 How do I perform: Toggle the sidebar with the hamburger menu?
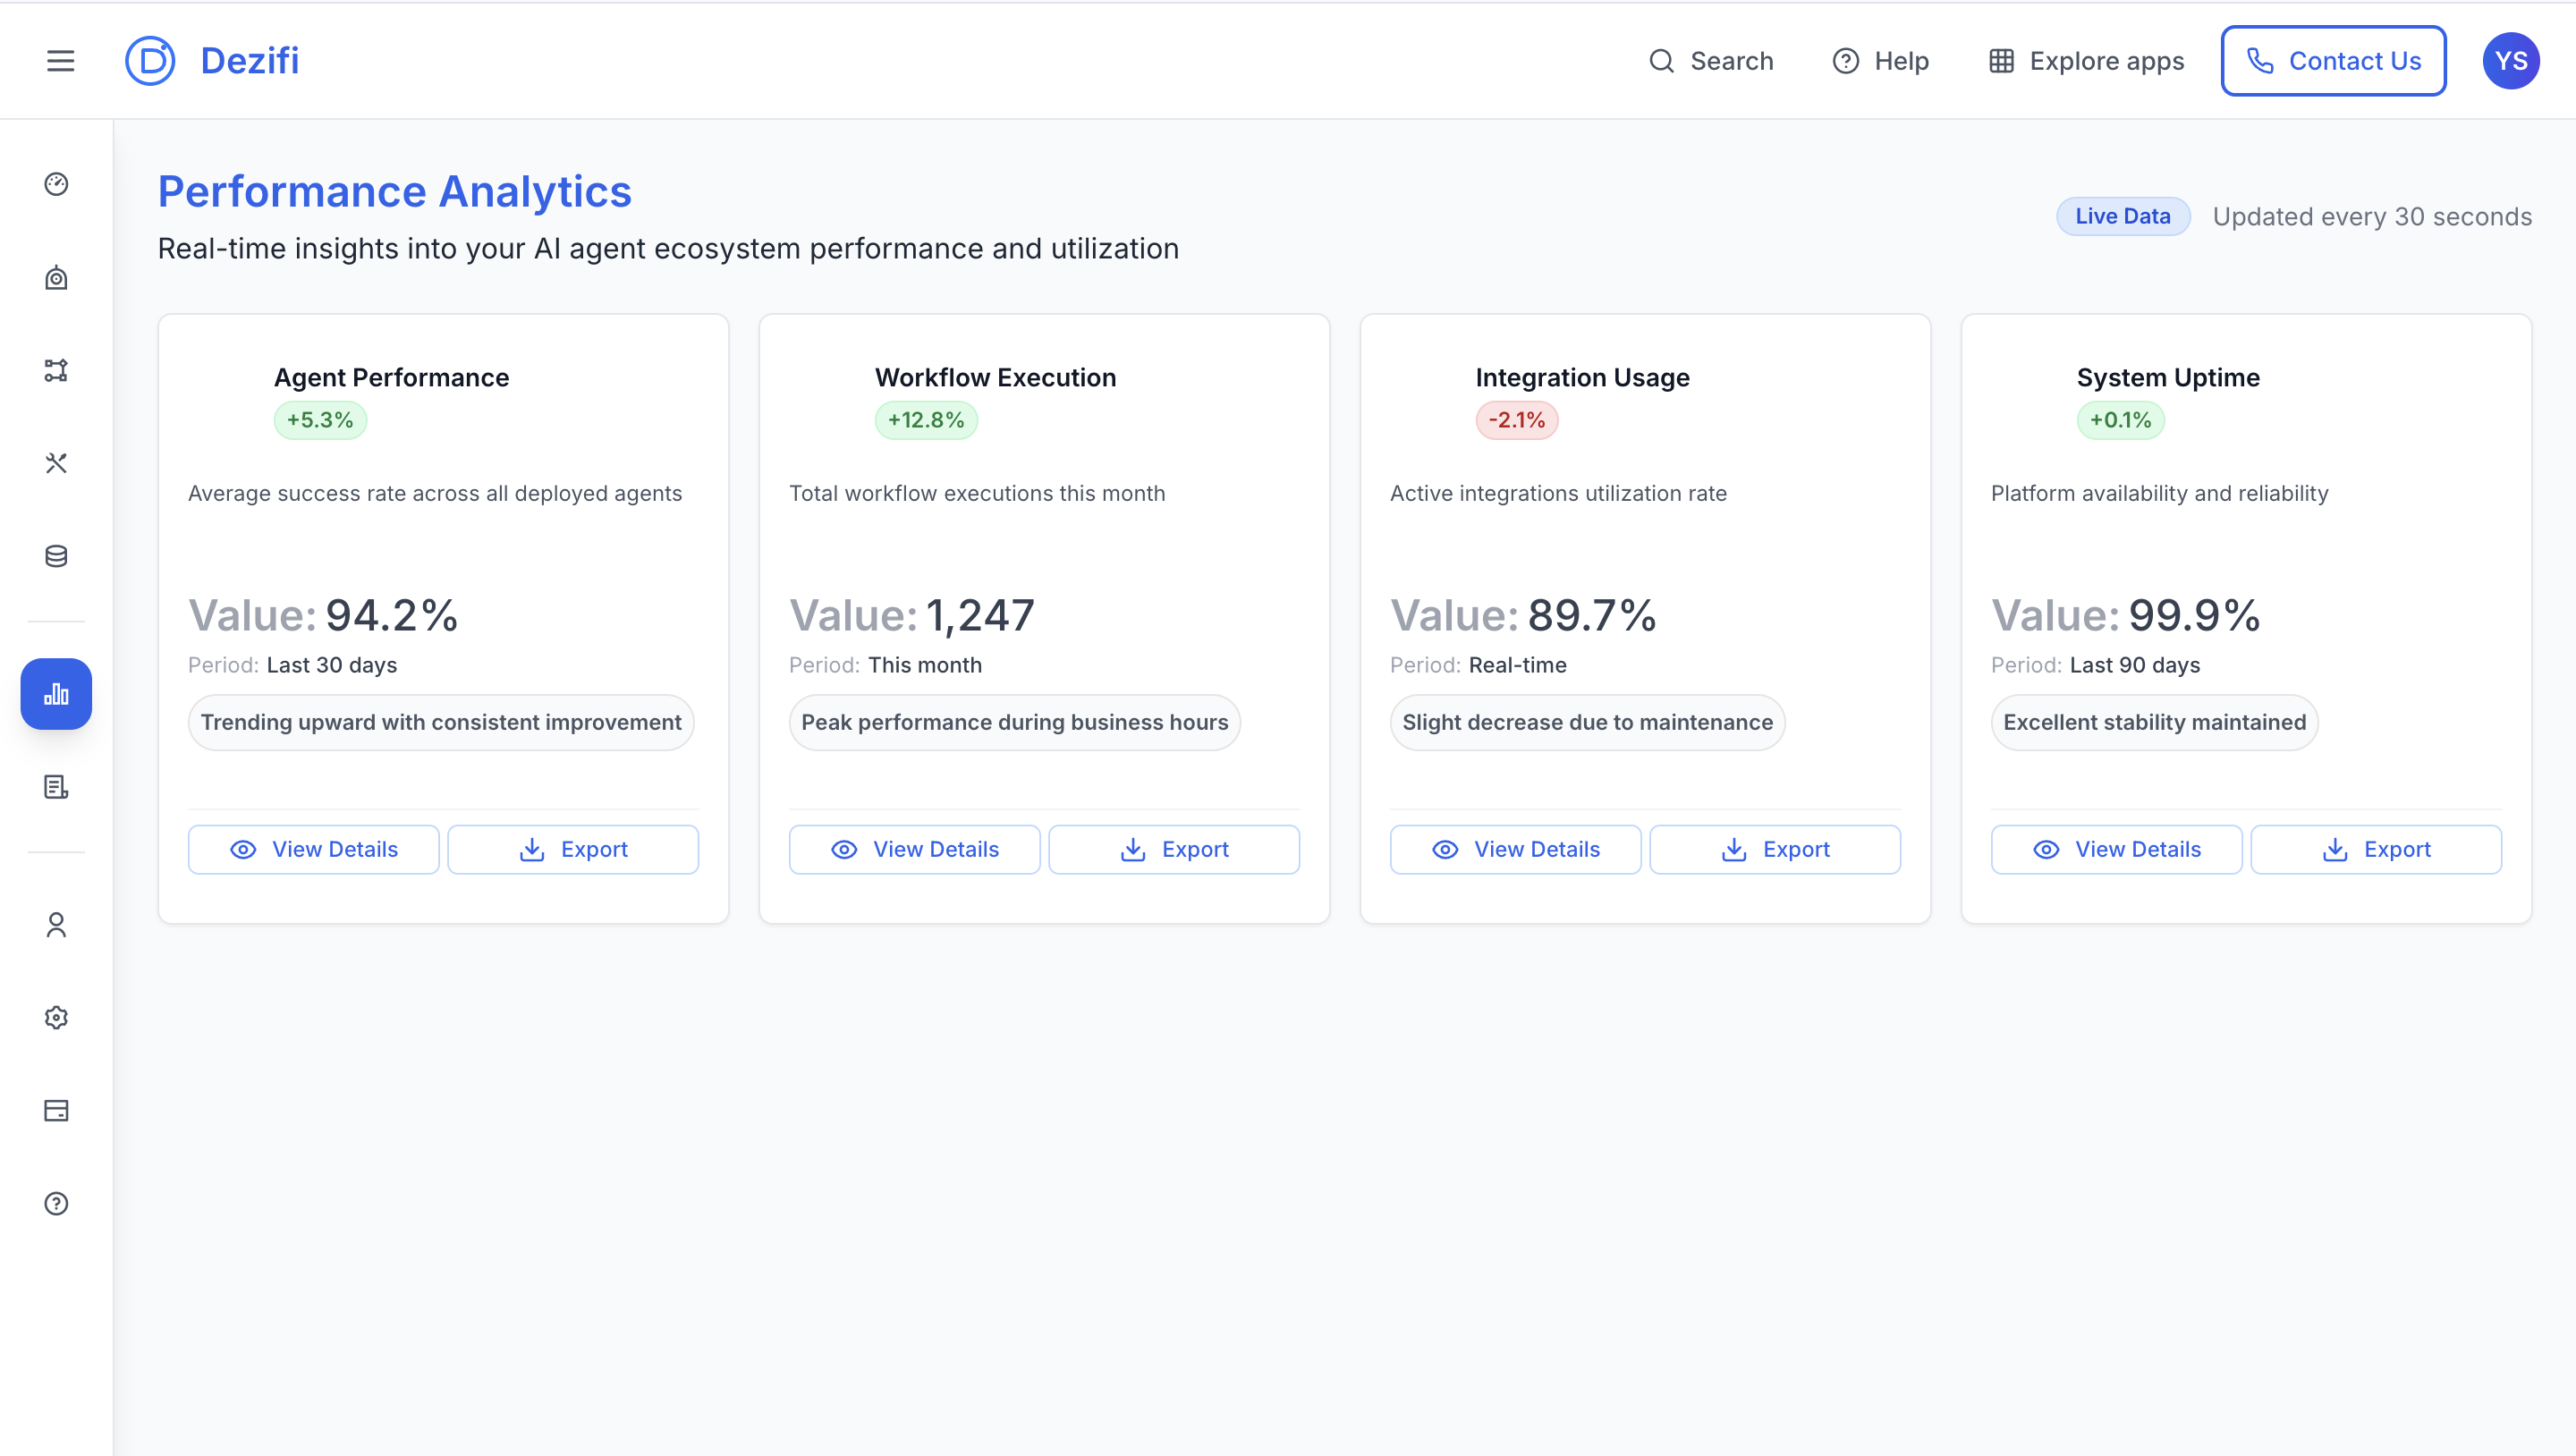point(60,60)
